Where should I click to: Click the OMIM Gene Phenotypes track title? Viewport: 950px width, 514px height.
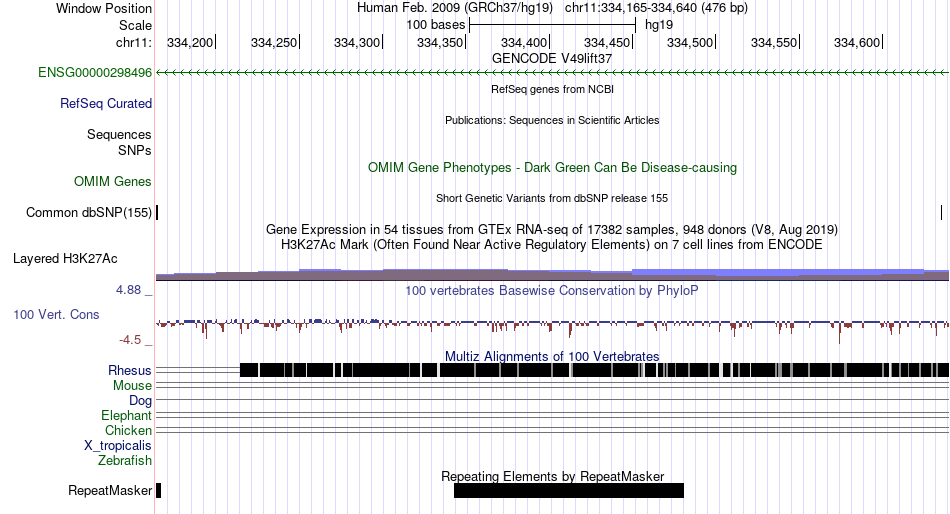553,167
